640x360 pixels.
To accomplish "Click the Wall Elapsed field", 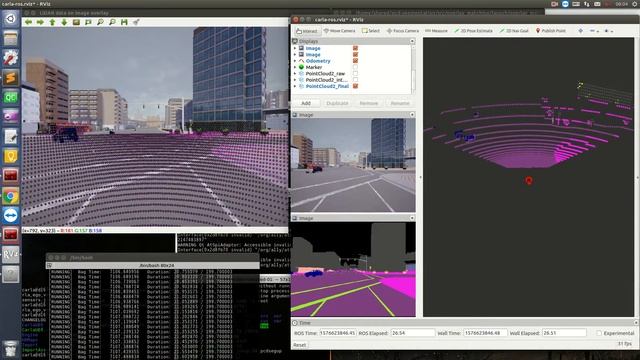I will tap(564, 333).
